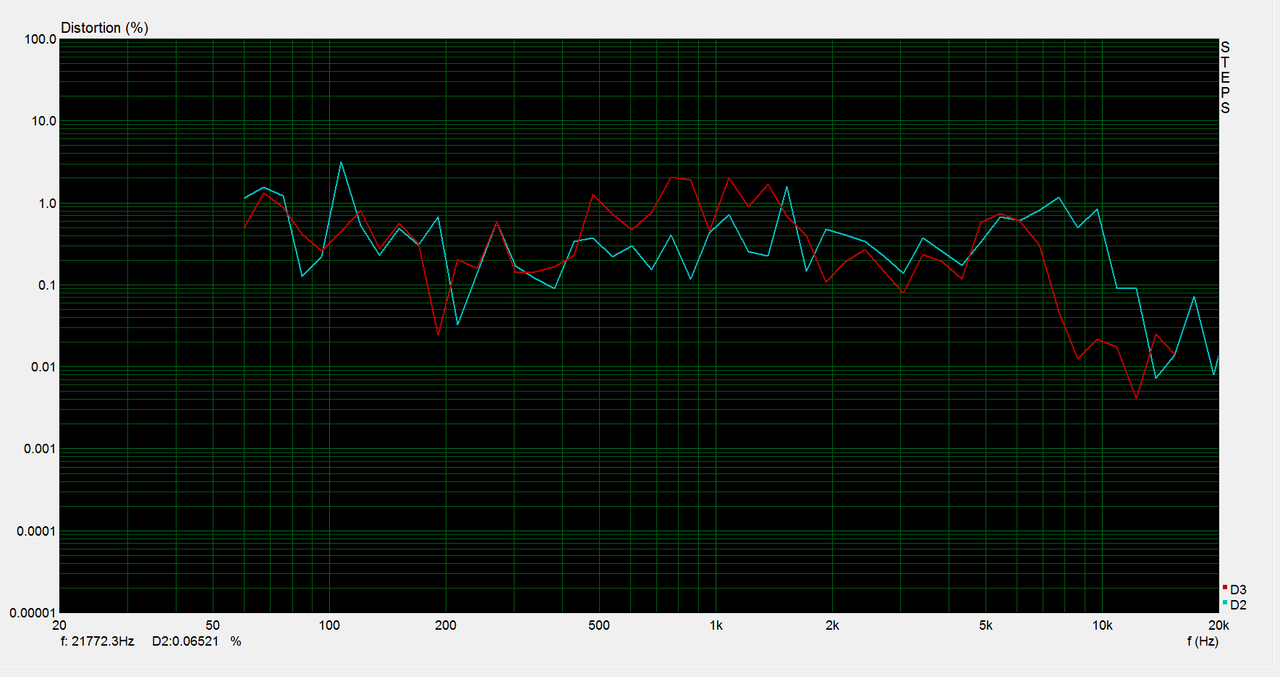Click the "f: 21772.3Hz" cursor frequency readout
1280x677 pixels.
coord(97,641)
